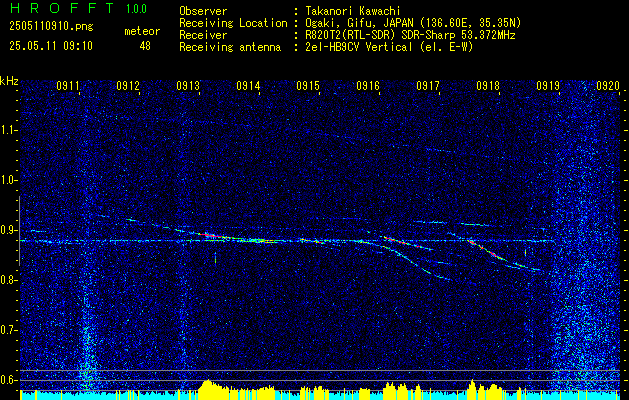Screen dimensions: 629x400
Task: Click the 2el-HB9CV Vertical antenna text
Action: tap(389, 47)
